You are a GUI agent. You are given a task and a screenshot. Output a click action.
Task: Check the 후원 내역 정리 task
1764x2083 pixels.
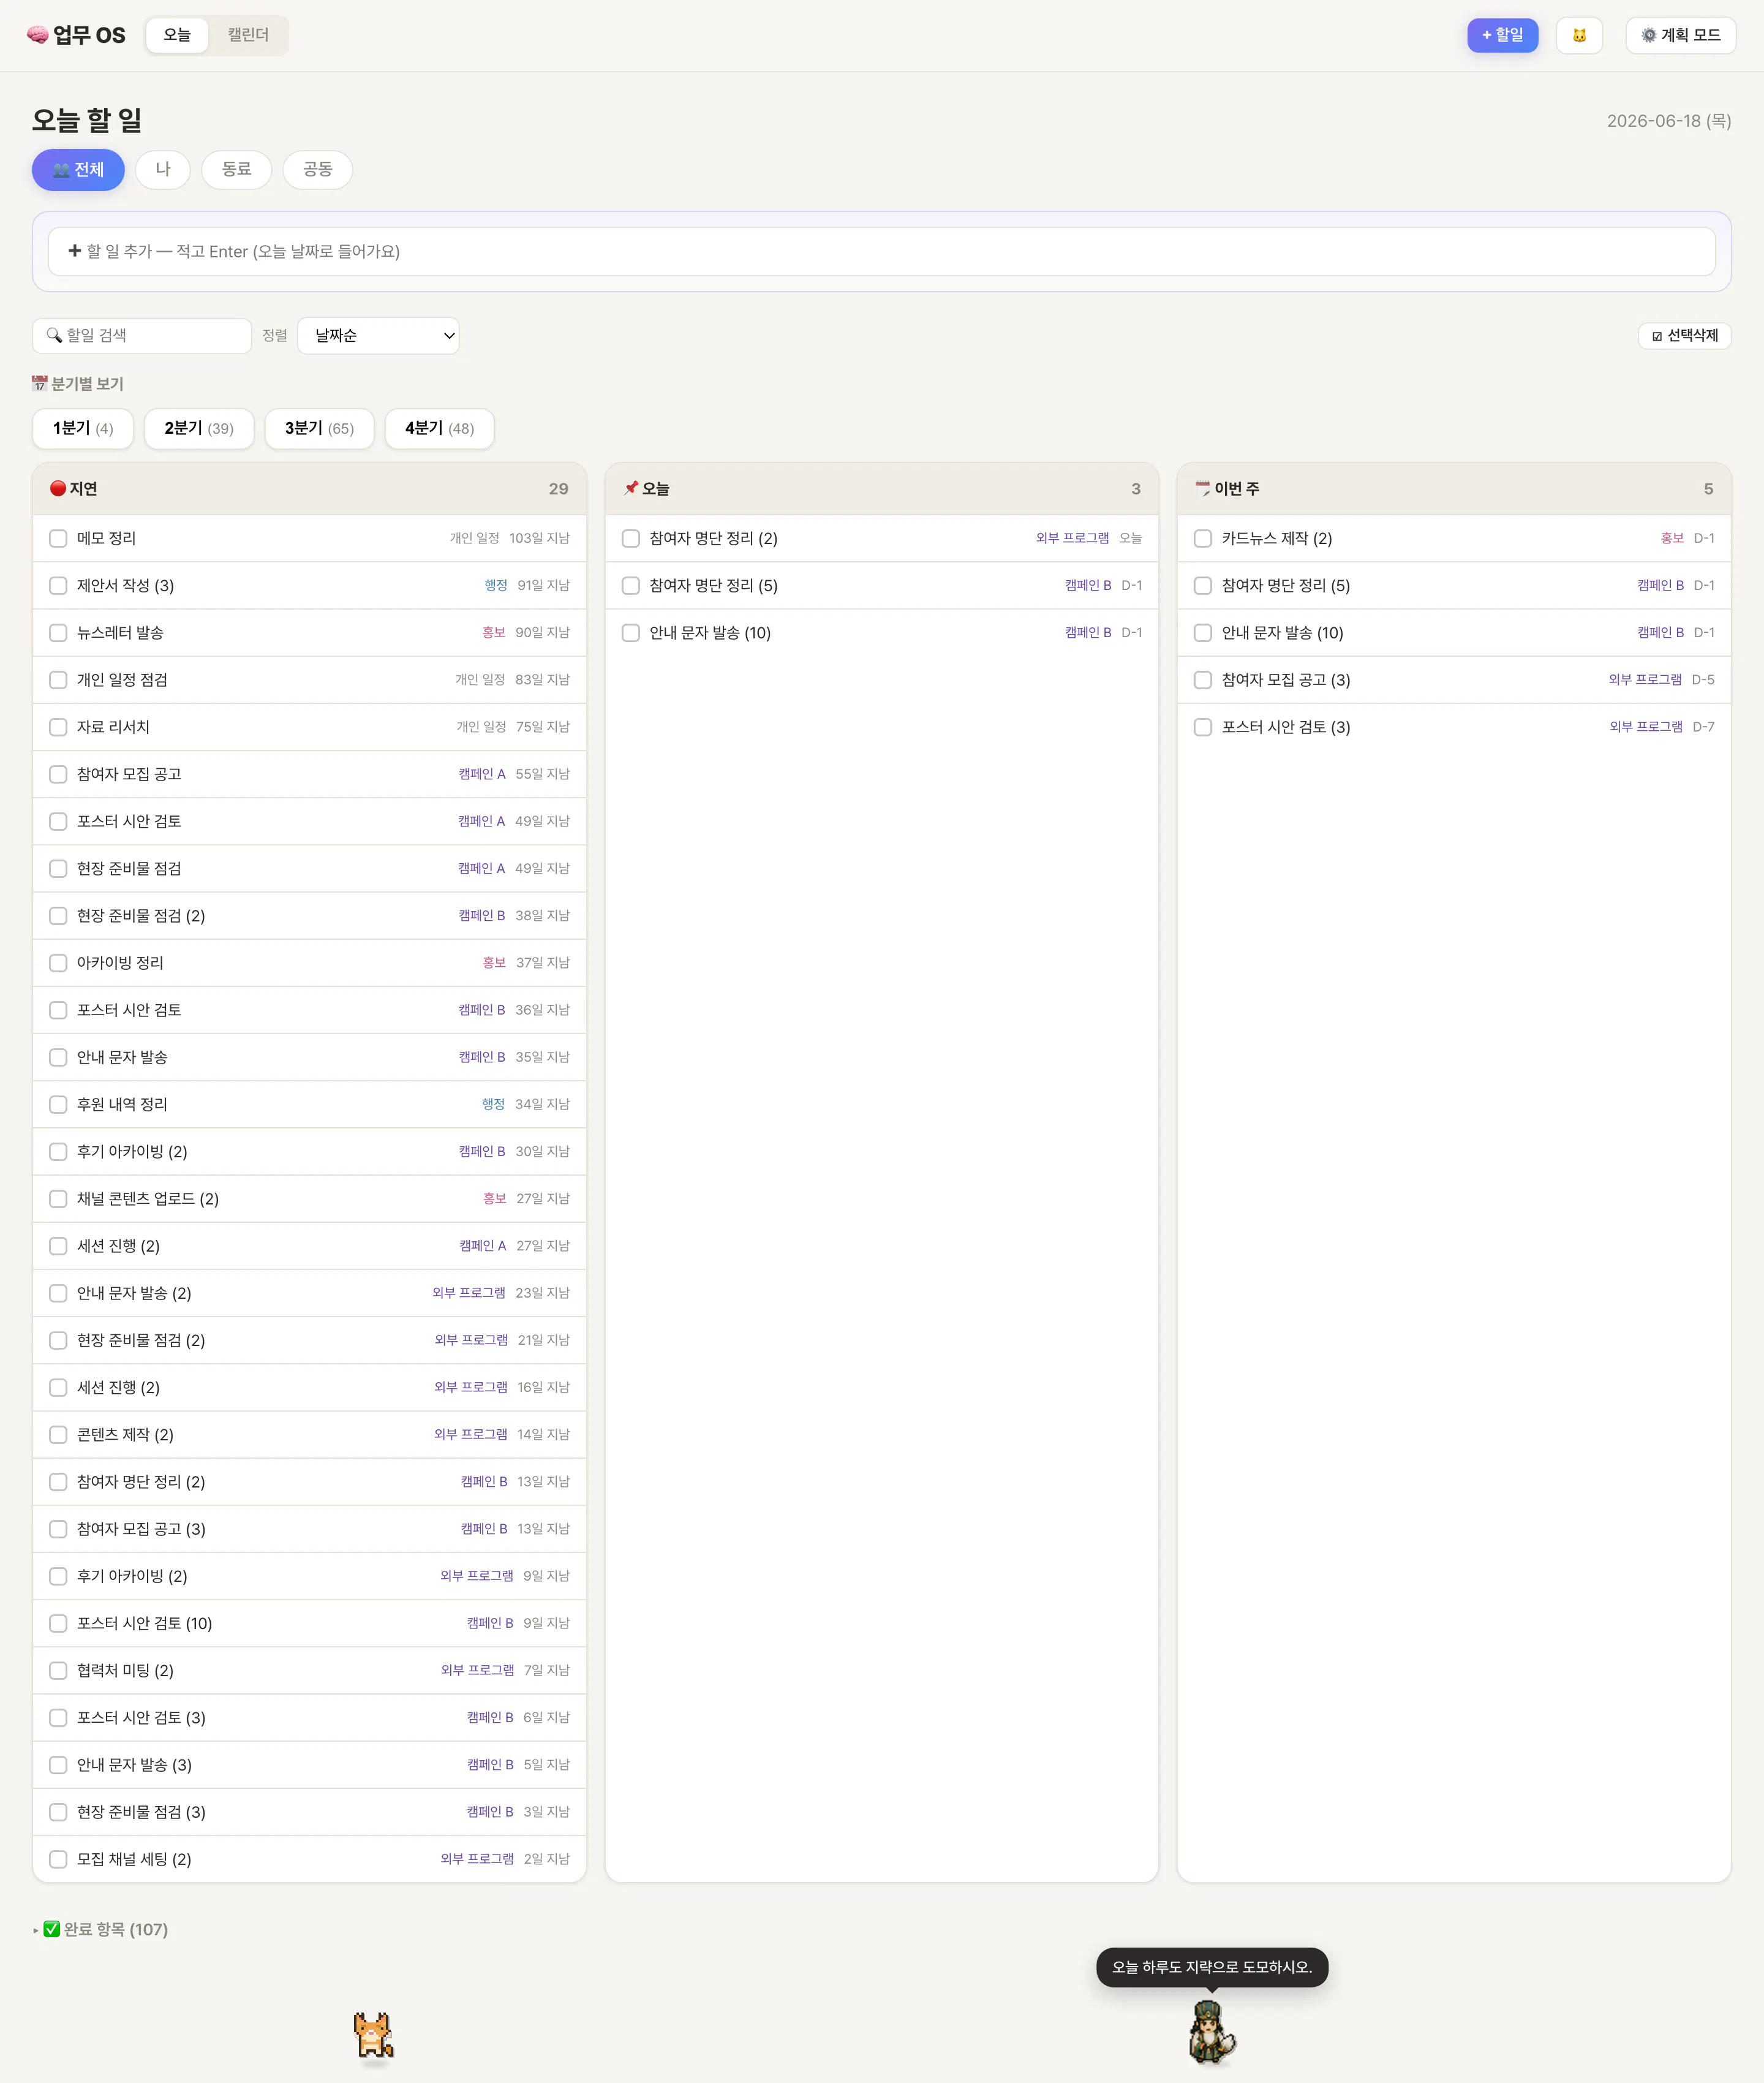[58, 1104]
